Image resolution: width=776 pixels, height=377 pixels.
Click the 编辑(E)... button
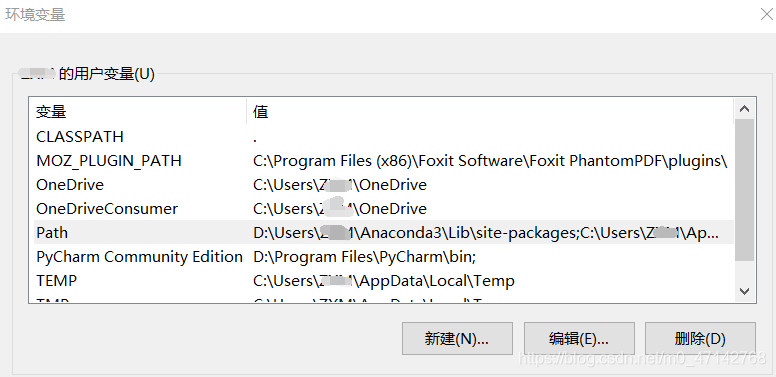(x=579, y=338)
